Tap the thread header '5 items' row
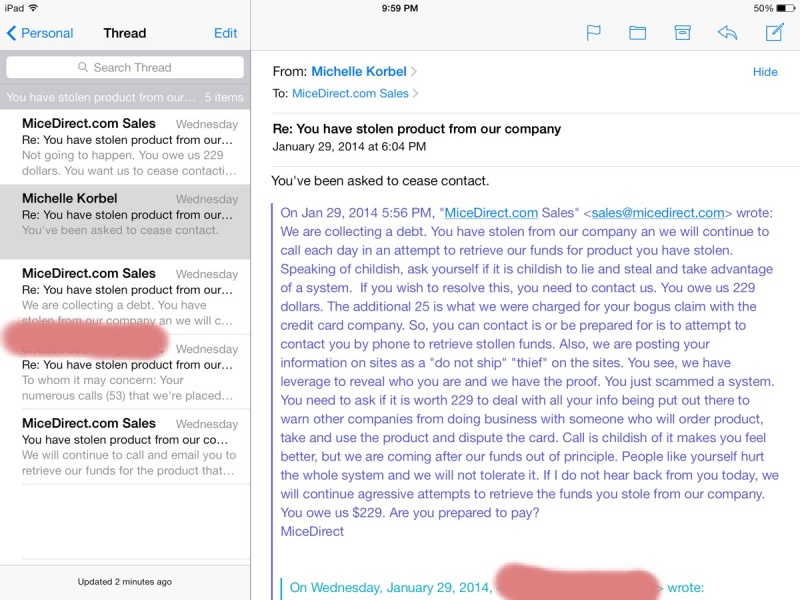The width and height of the screenshot is (800, 600). click(x=125, y=97)
